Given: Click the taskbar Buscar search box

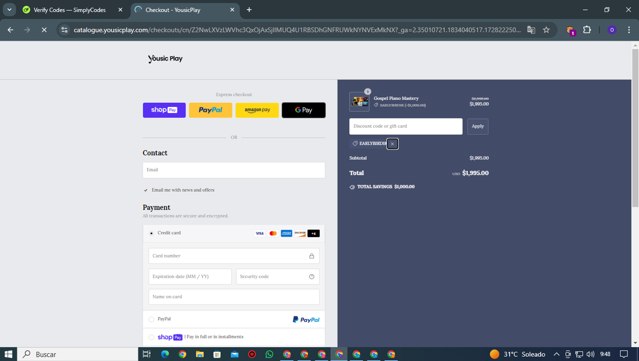Looking at the screenshot, I should click(77, 354).
